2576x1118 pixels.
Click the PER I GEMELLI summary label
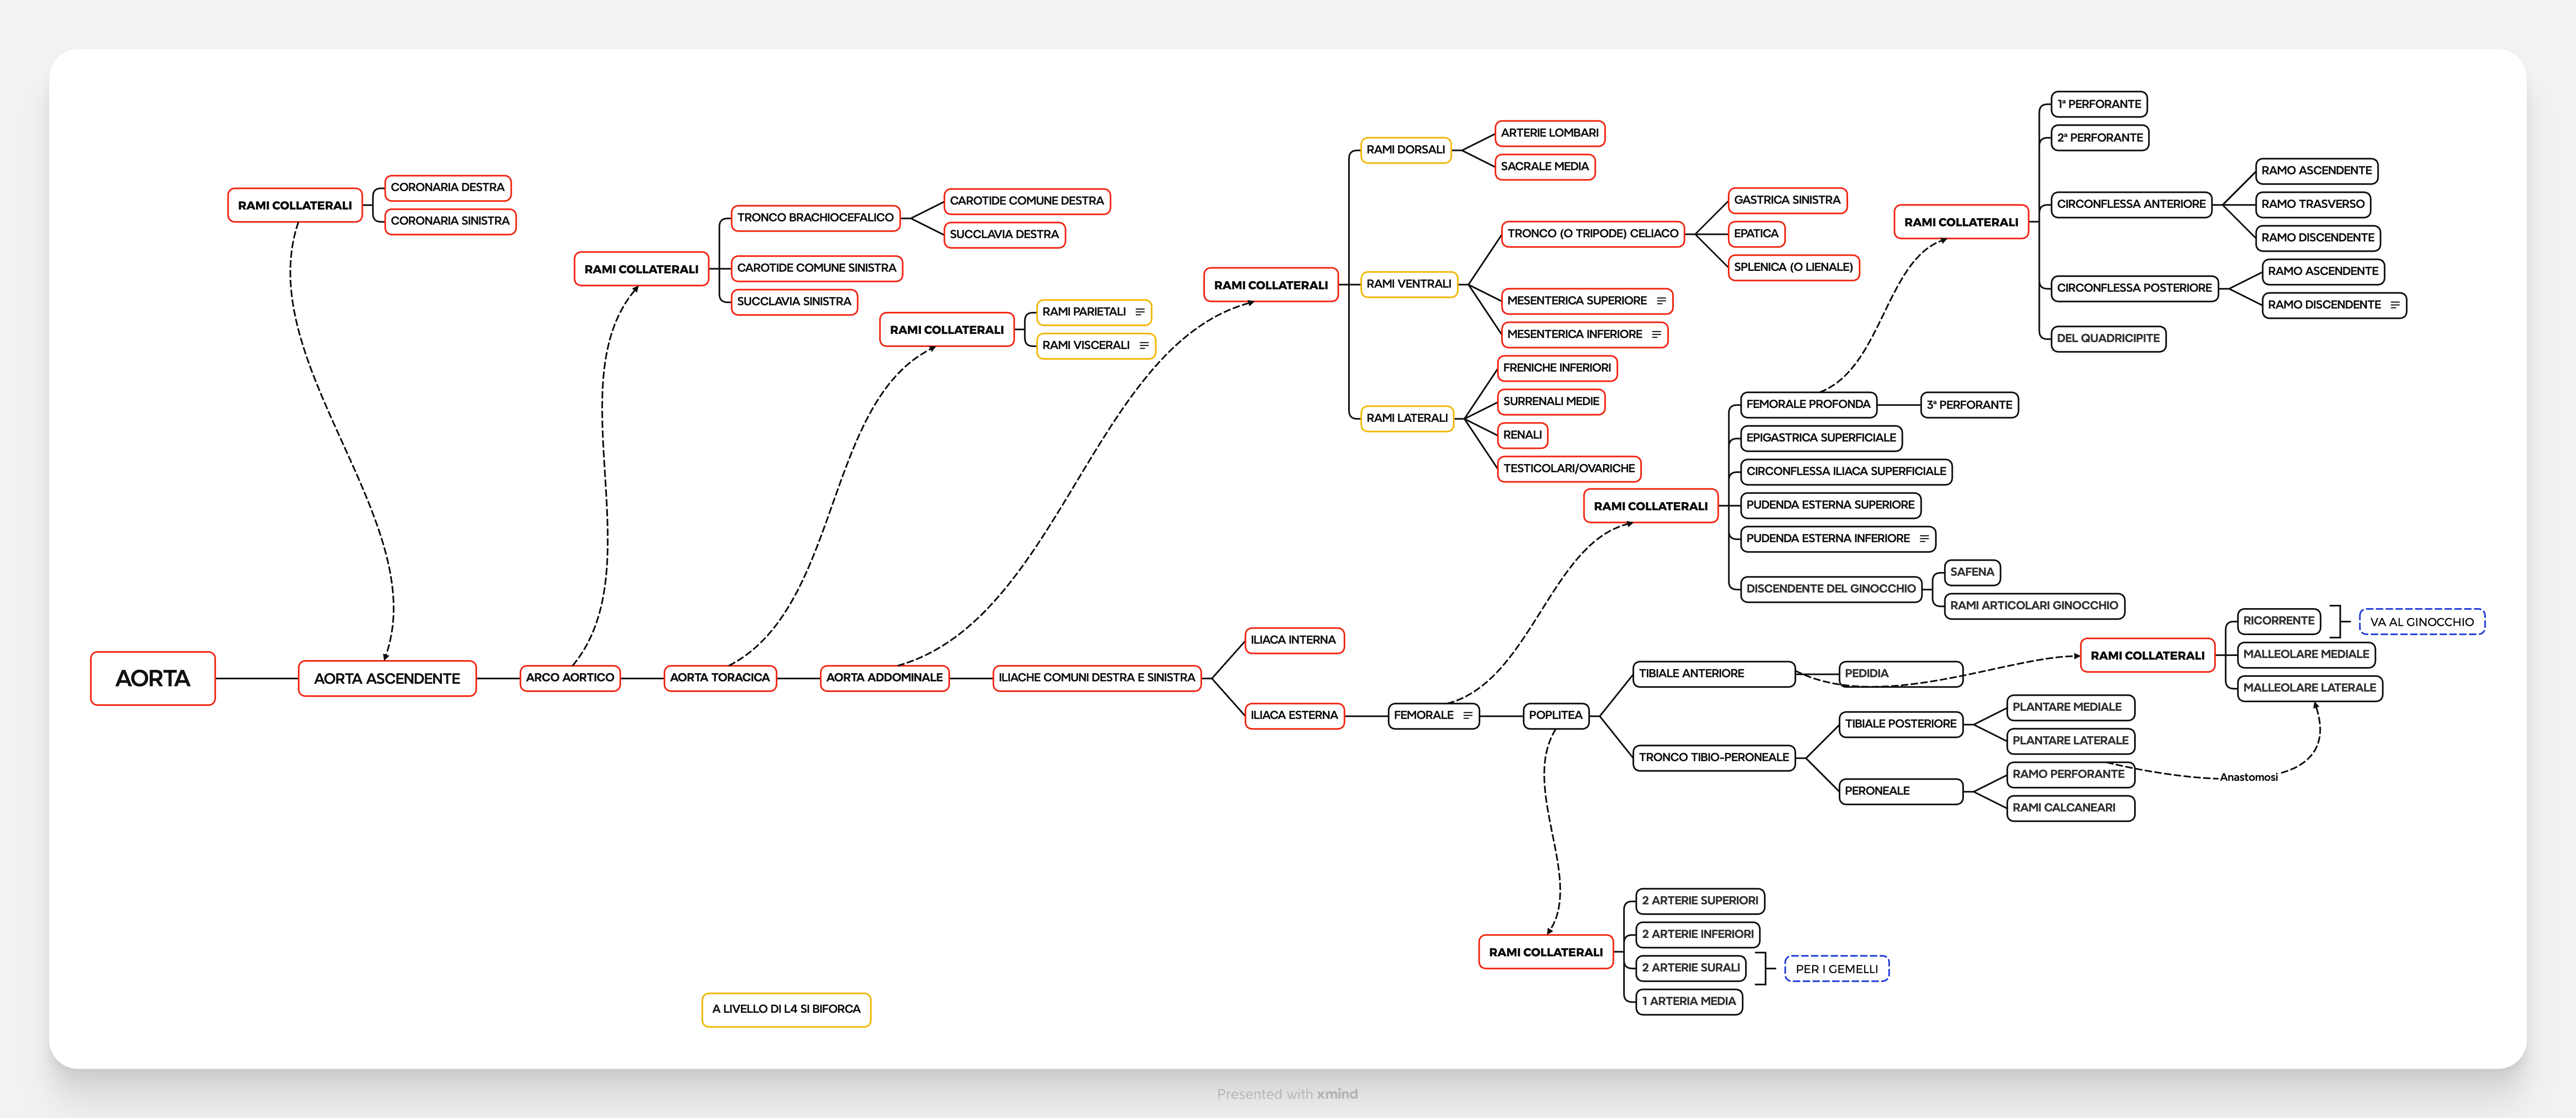pyautogui.click(x=1837, y=969)
